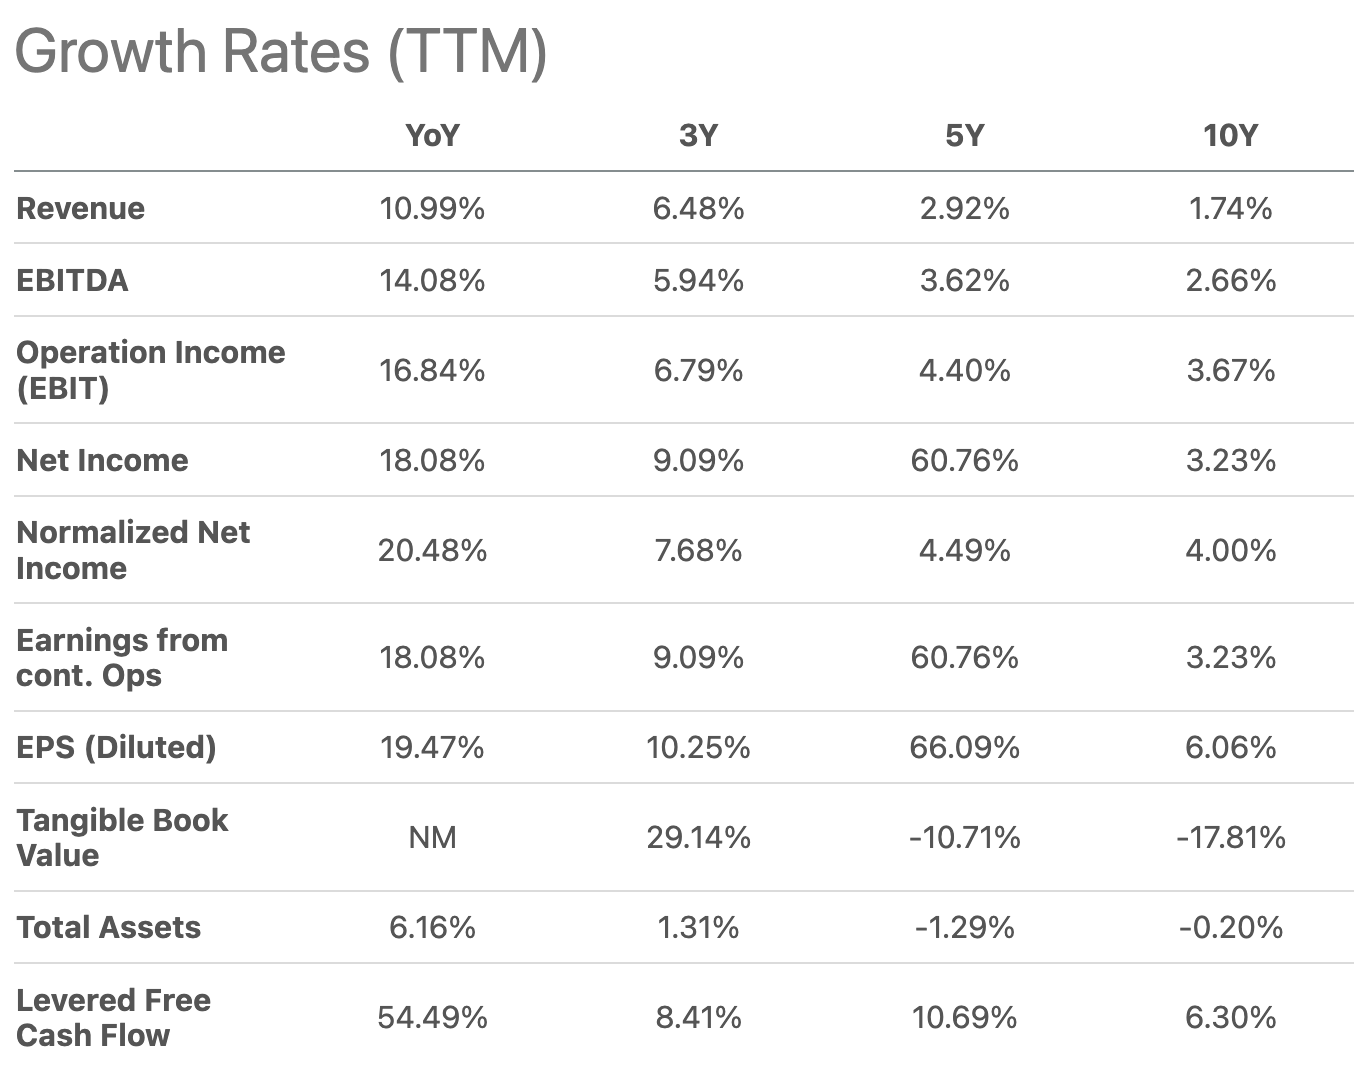1370x1076 pixels.
Task: Click the Tangible Book Value 10Y value -17.81%
Action: pos(1230,837)
